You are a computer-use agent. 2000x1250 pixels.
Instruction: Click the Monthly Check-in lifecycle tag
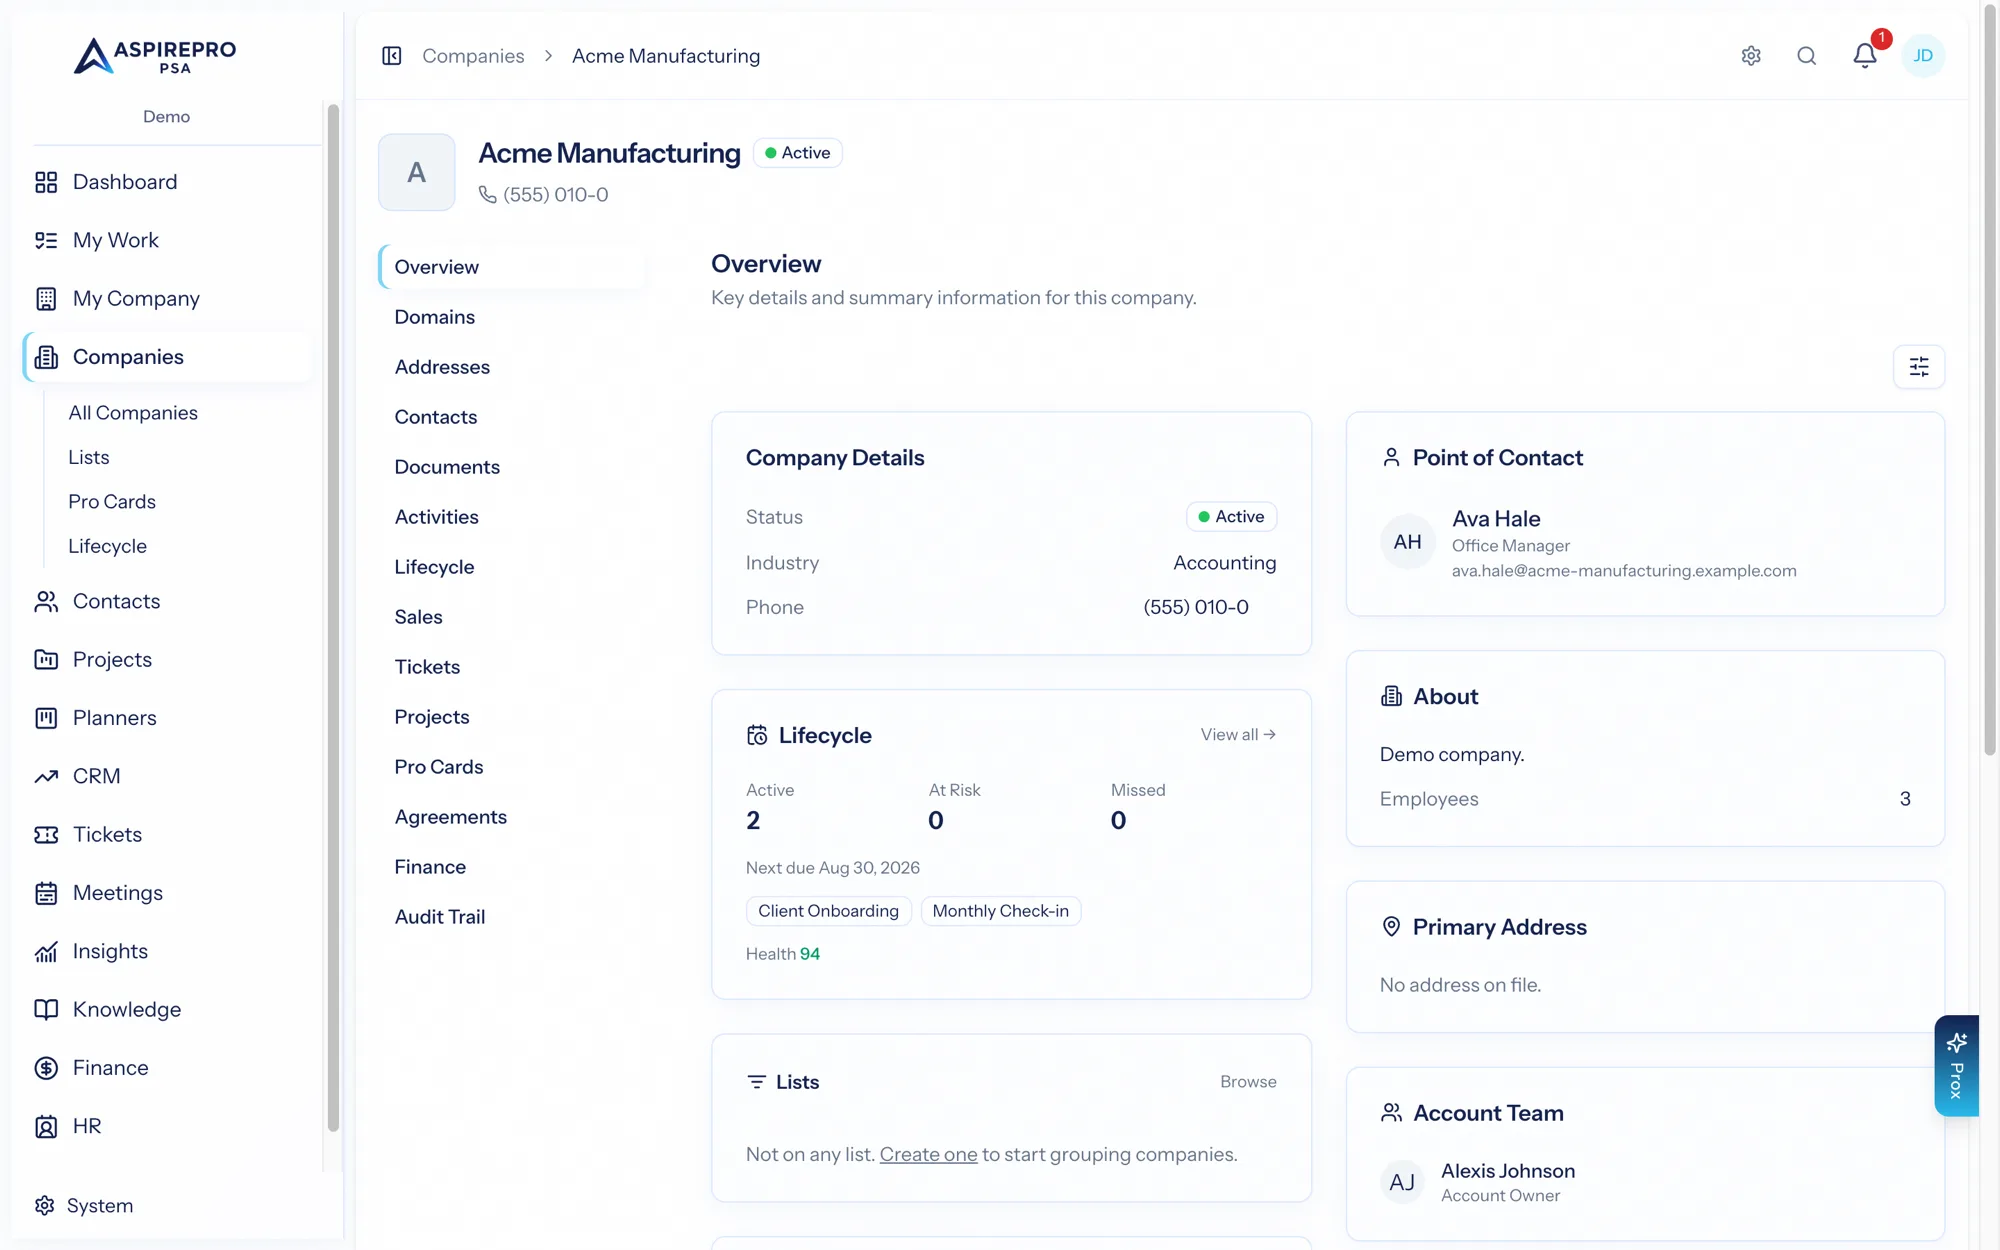1000,911
